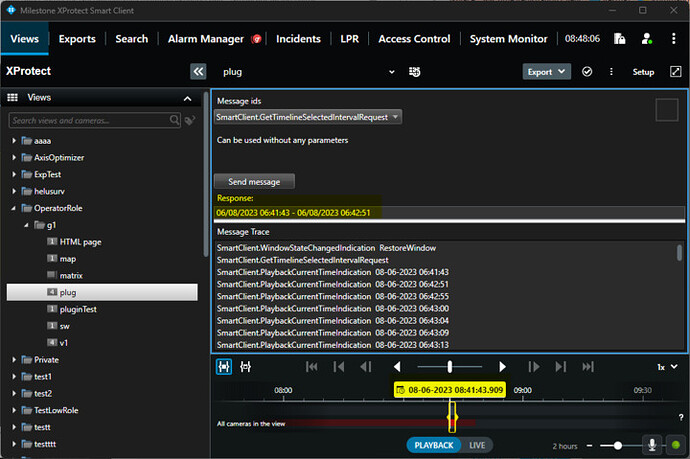Viewport: 690px width, 459px height.
Task: Expand the TestLowRole folder
Action: coord(14,410)
